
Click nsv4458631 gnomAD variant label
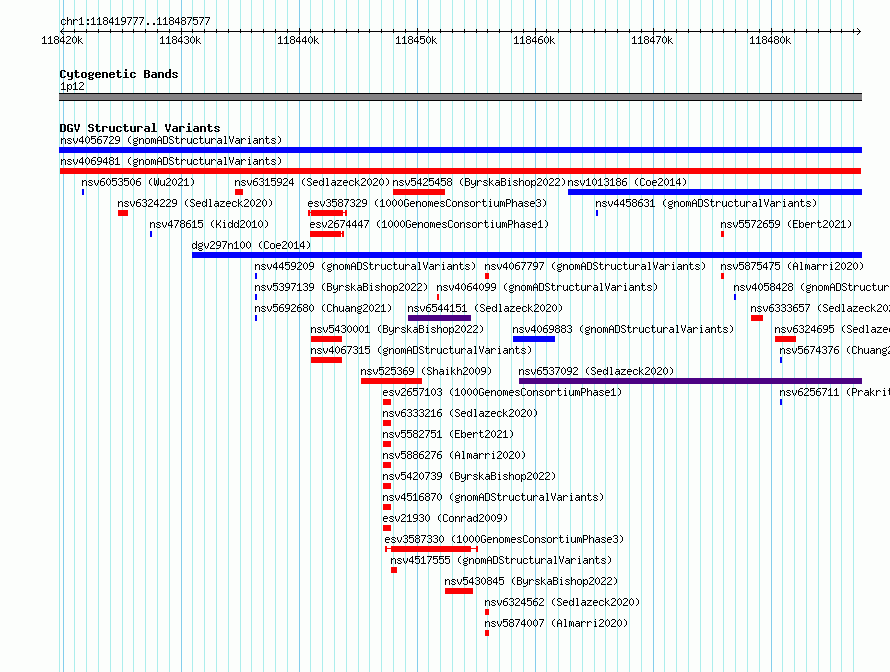coord(706,203)
